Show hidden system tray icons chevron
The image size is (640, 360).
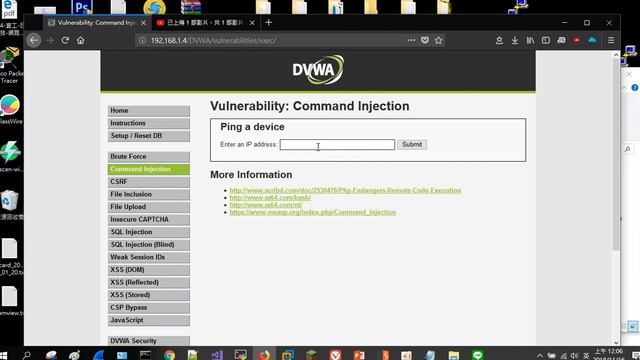point(540,356)
